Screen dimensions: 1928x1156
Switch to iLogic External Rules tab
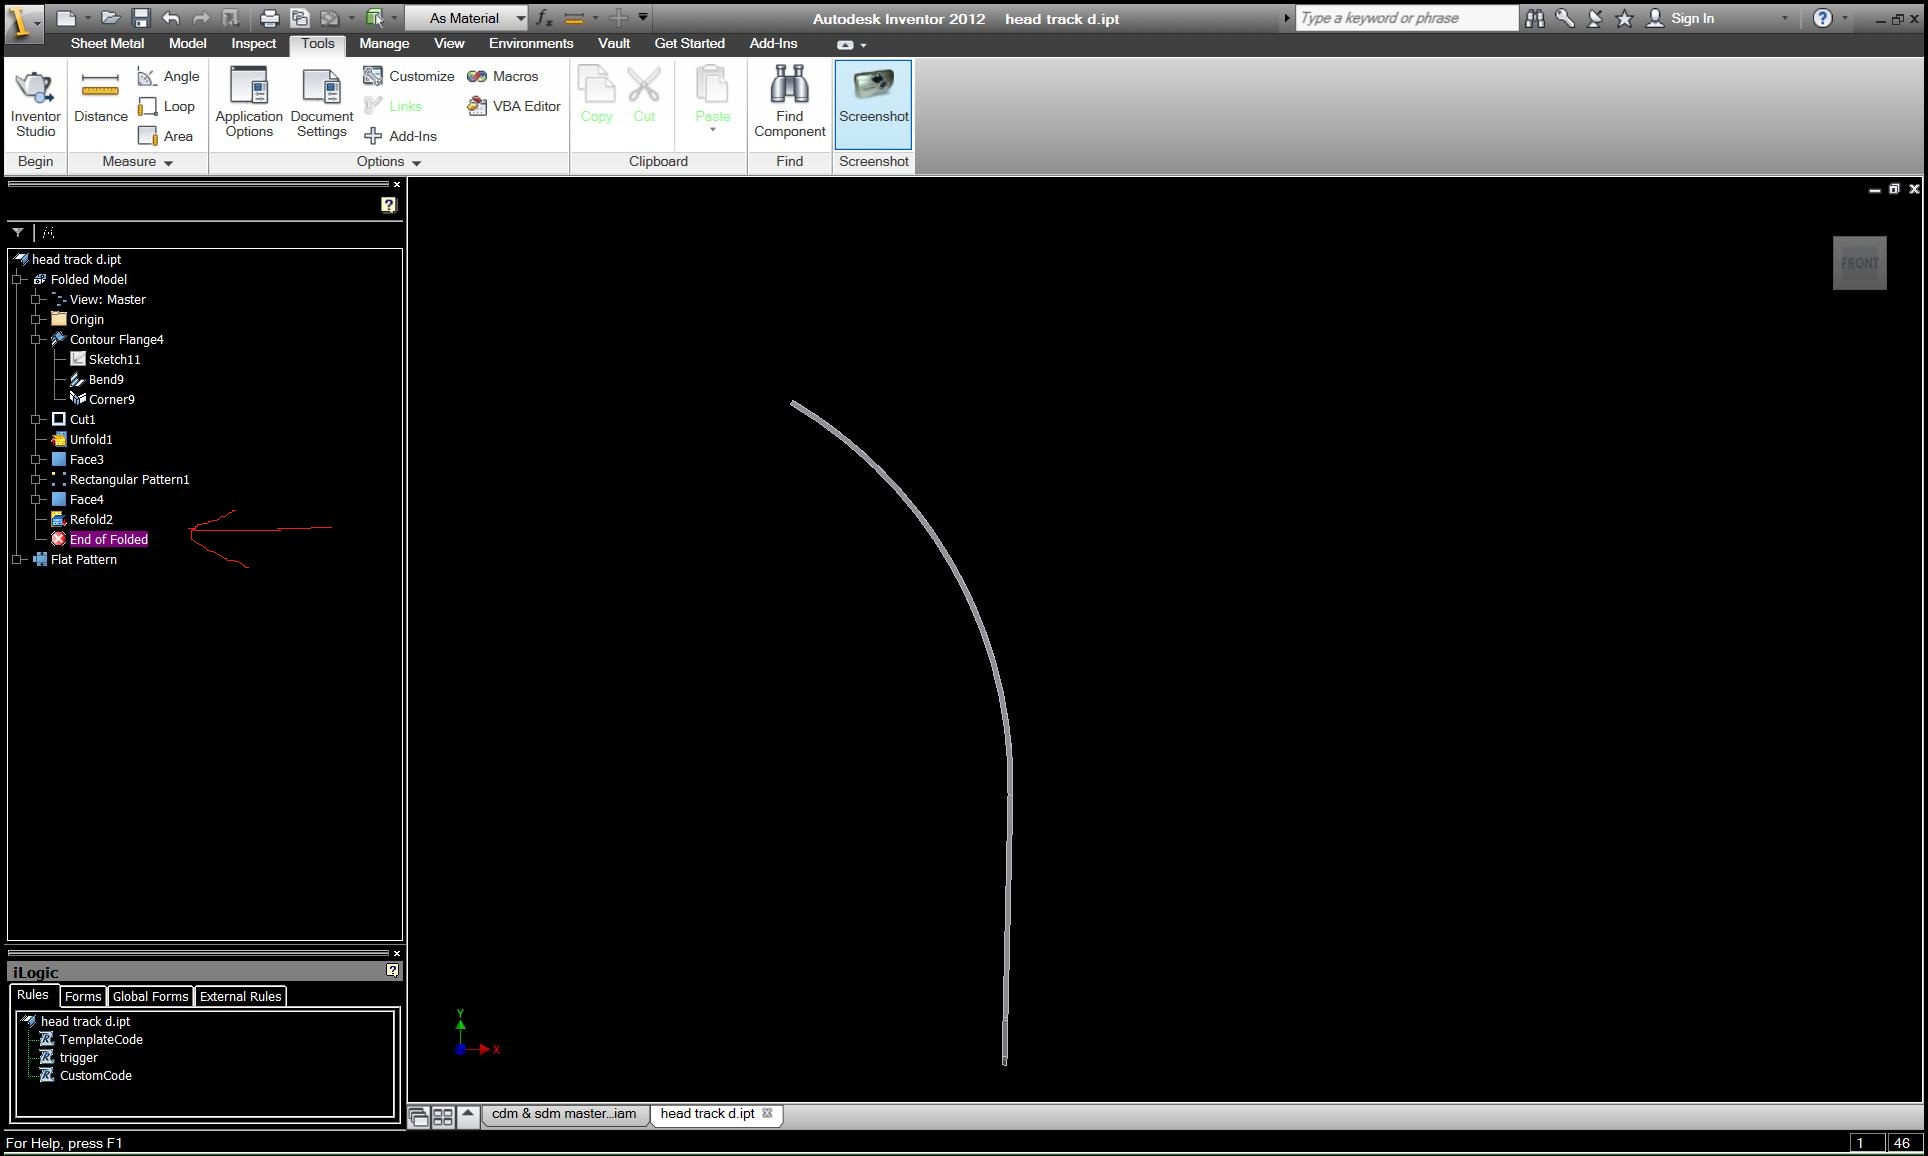(x=240, y=996)
